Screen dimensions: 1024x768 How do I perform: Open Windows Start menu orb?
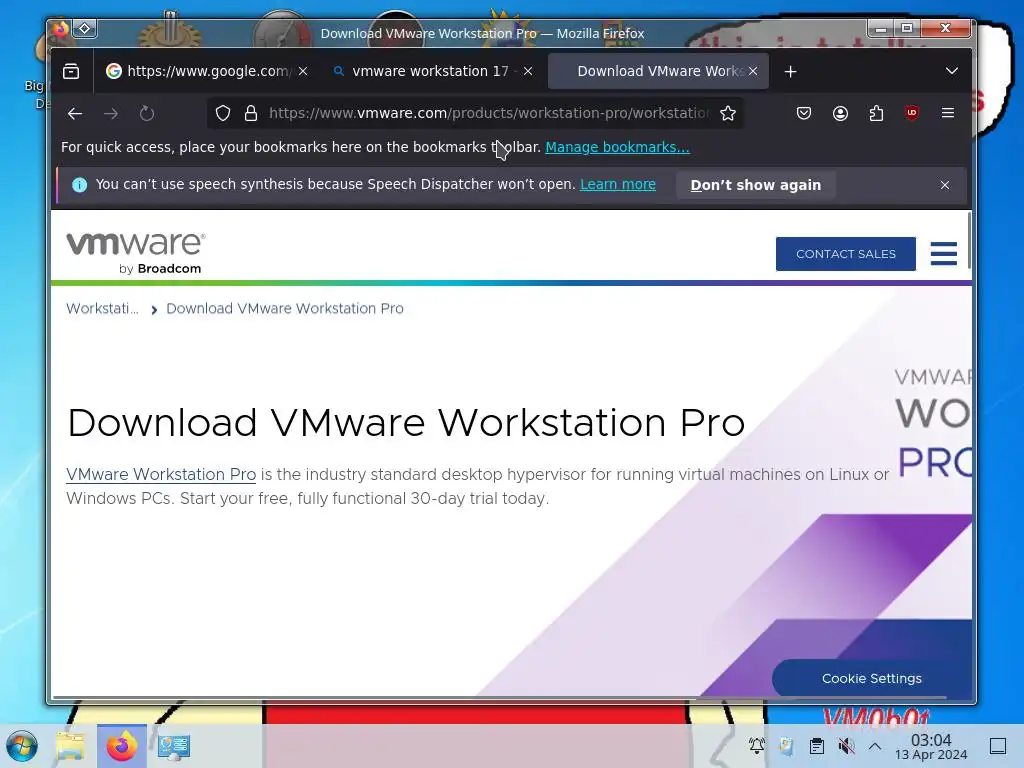[22, 746]
